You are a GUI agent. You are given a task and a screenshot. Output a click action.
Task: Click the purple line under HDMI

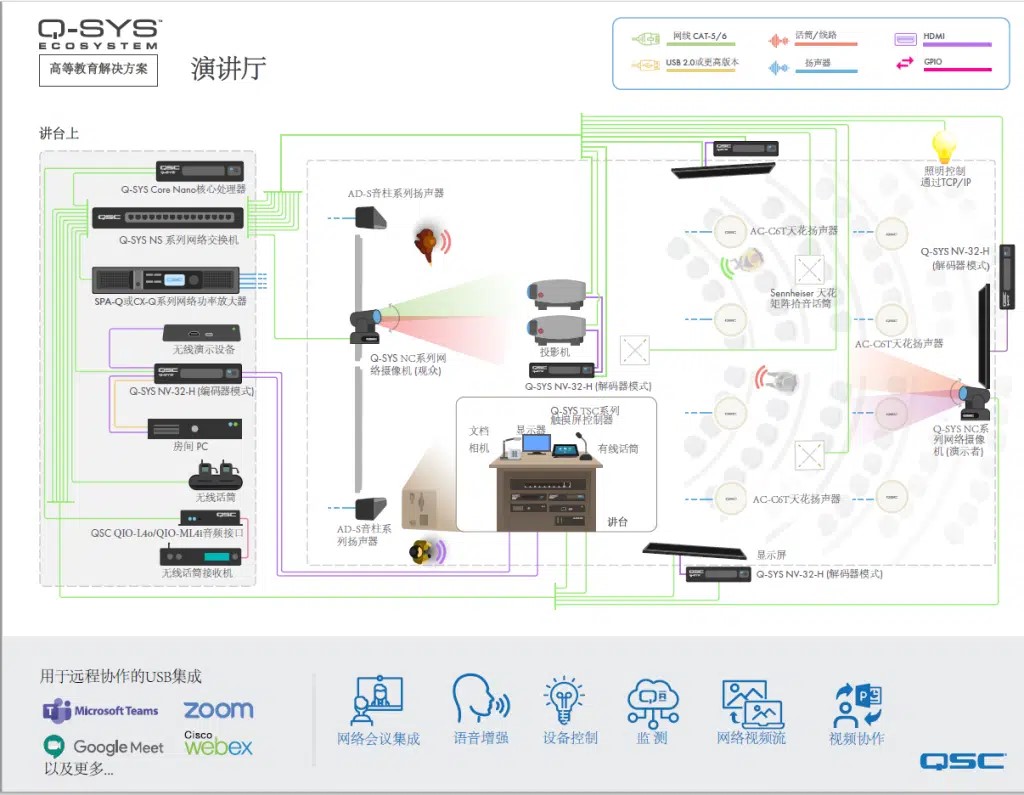point(957,44)
